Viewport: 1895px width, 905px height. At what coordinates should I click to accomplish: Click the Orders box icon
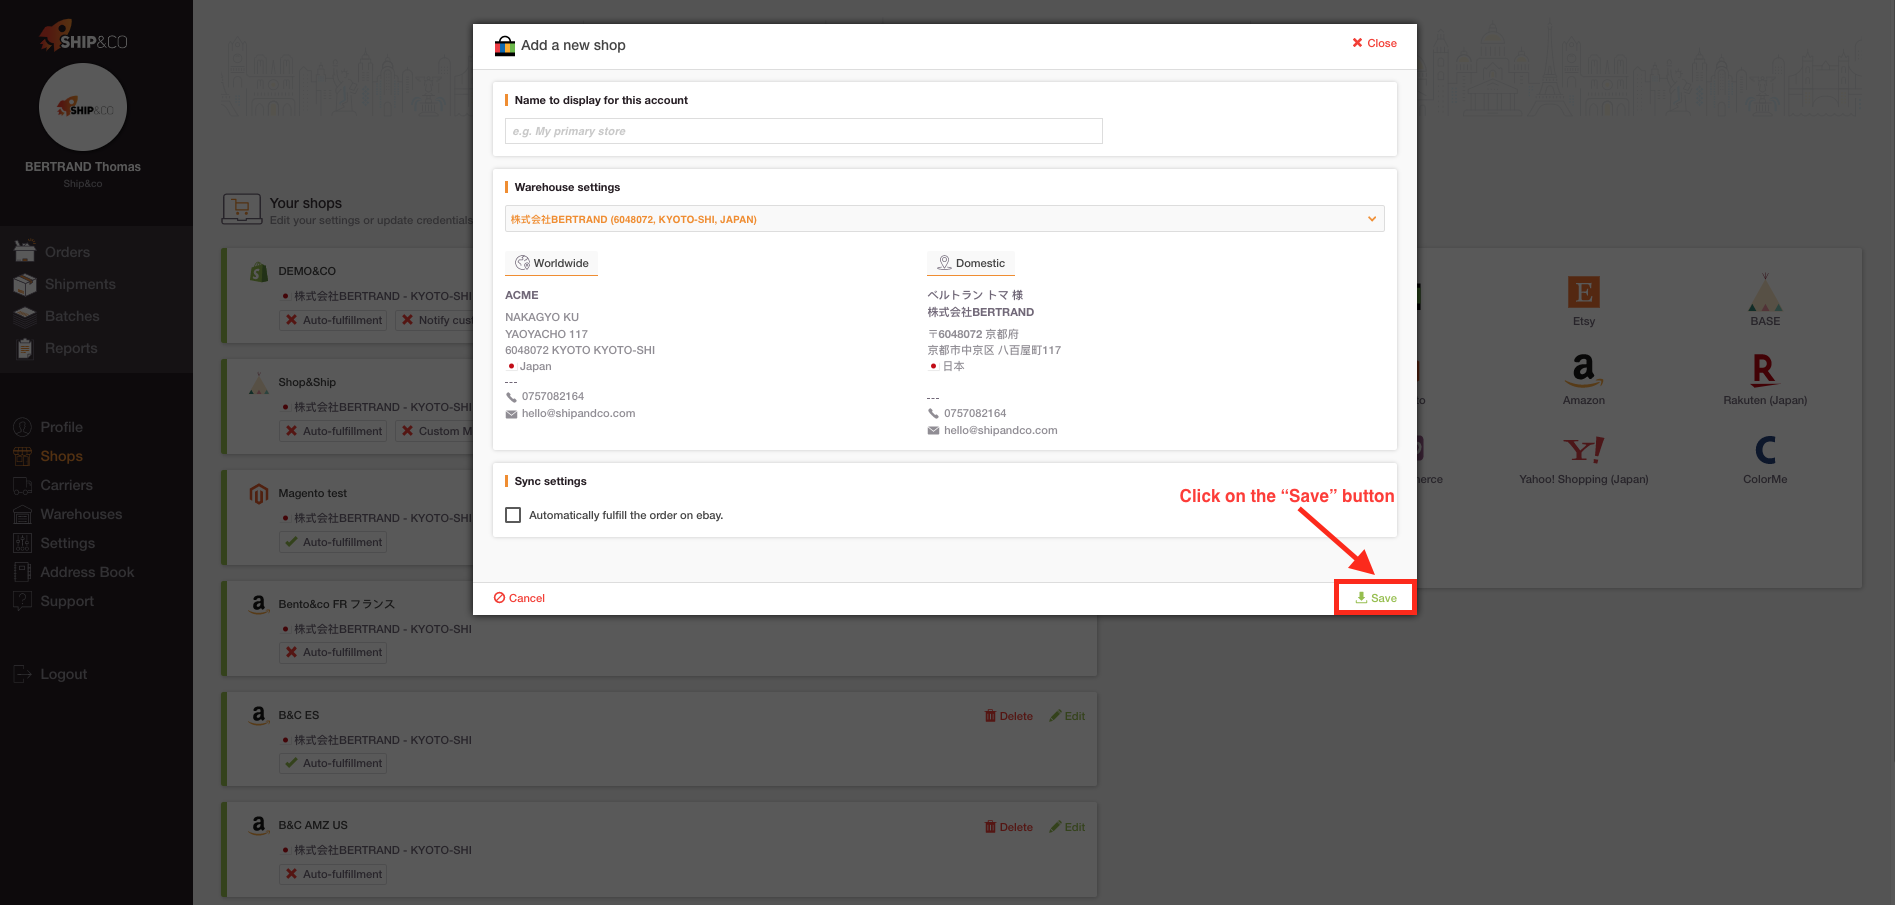(x=25, y=251)
